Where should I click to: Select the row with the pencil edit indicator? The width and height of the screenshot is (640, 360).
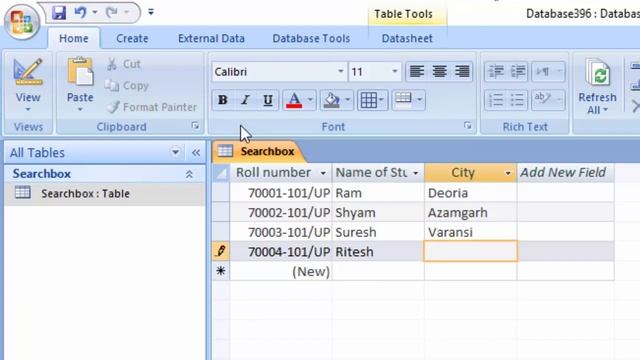221,251
